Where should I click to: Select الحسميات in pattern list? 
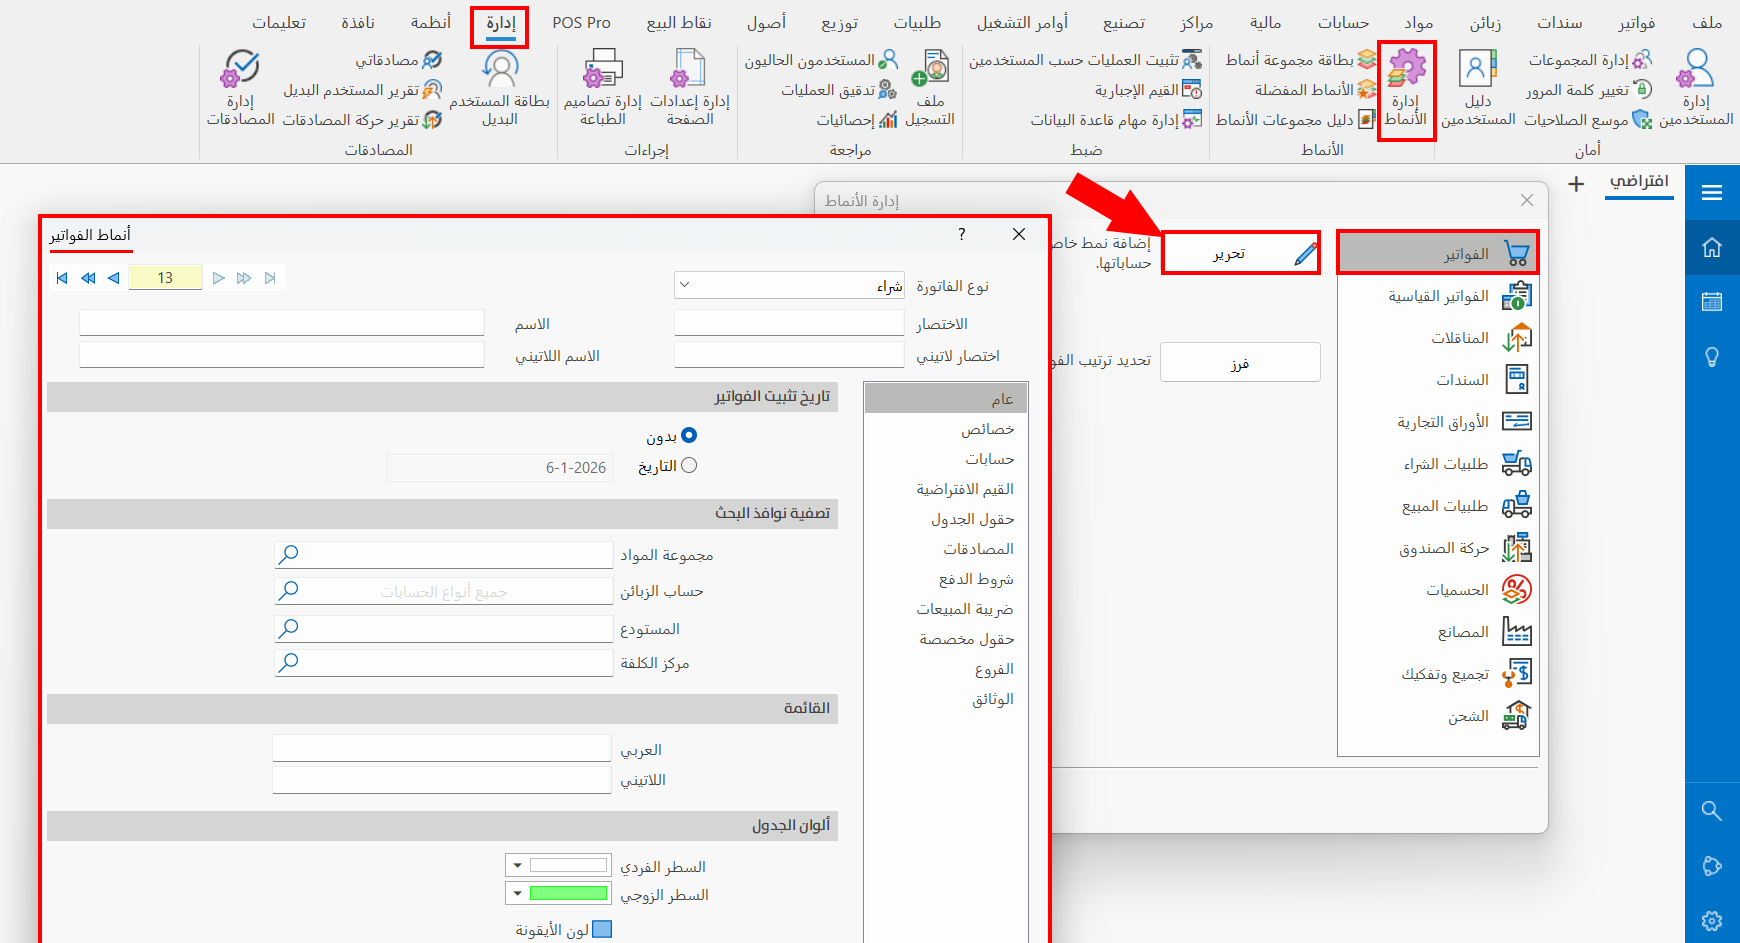1438,590
